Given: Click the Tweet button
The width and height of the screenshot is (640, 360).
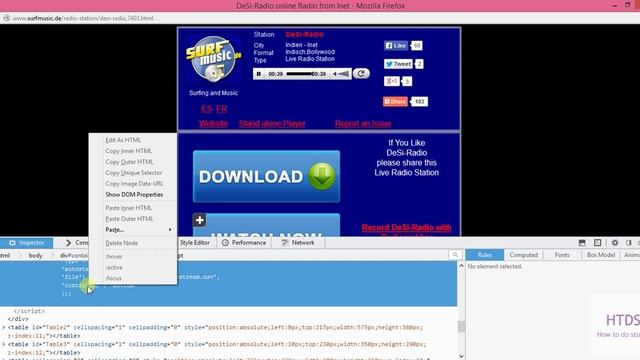Looking at the screenshot, I should [x=398, y=64].
